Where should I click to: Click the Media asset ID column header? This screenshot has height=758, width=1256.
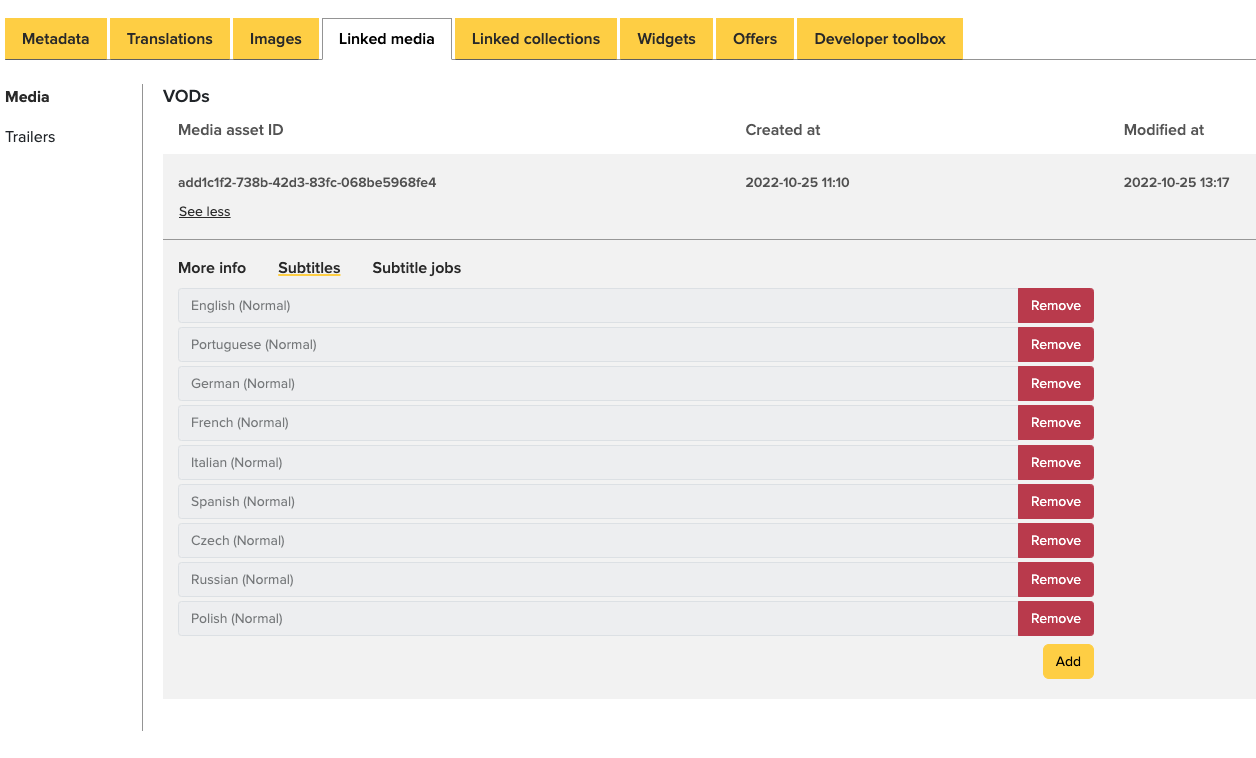[x=231, y=130]
